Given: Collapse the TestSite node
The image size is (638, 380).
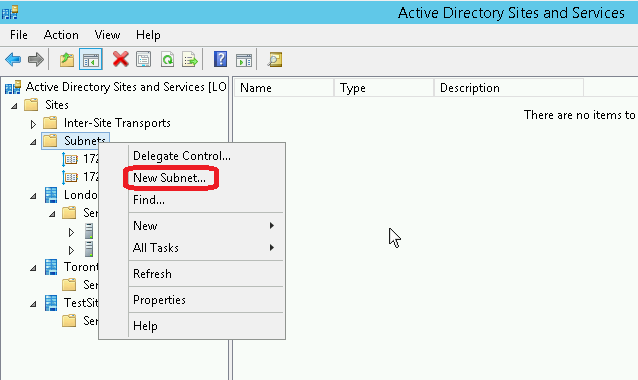Looking at the screenshot, I should click(x=33, y=304).
